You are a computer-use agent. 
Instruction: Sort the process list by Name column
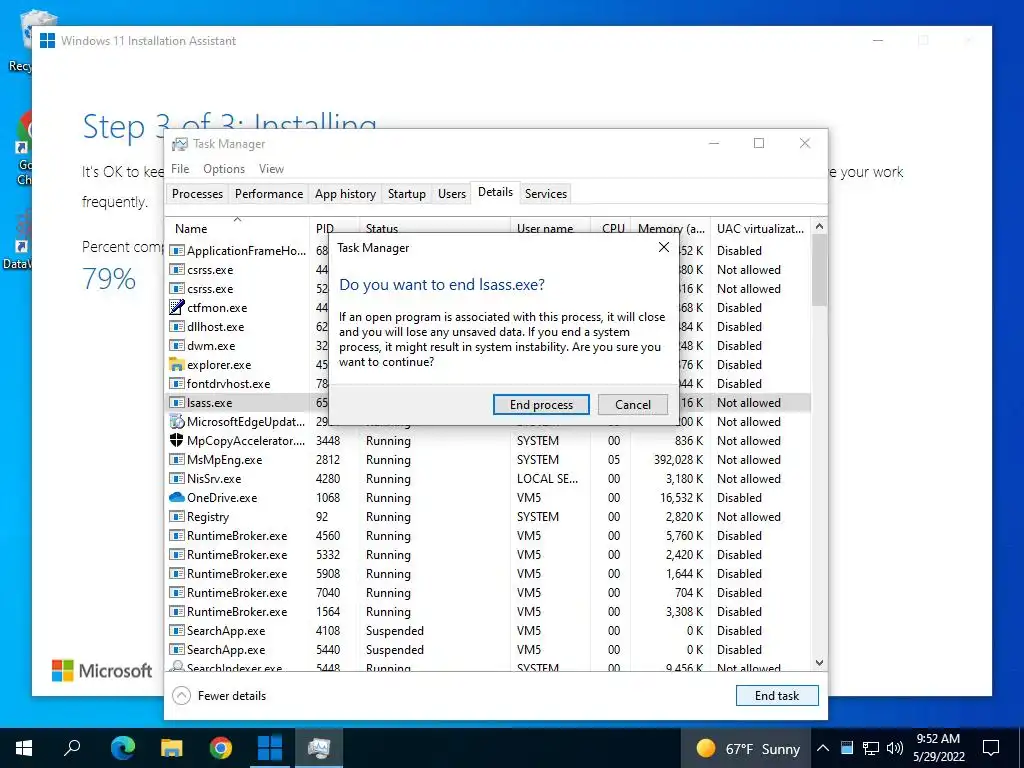coord(236,228)
